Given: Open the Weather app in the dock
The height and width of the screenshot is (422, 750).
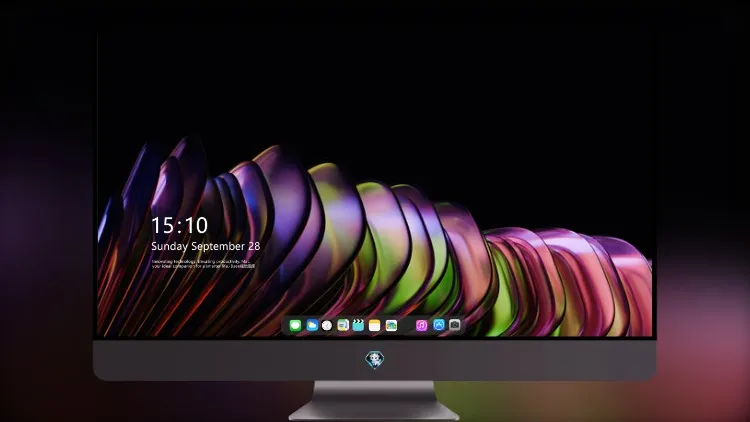Looking at the screenshot, I should [312, 326].
